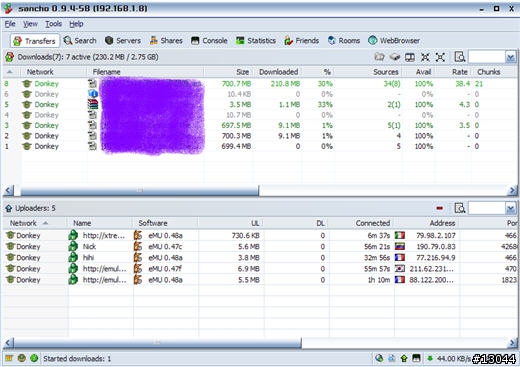Open the Help menu
This screenshot has width=520, height=367.
pyautogui.click(x=76, y=24)
